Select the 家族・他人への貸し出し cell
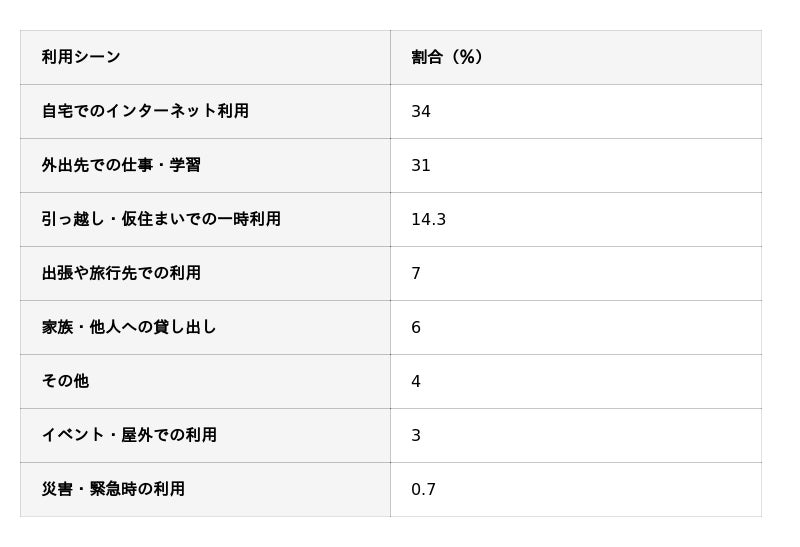Screen dimensions: 800x547 pyautogui.click(x=129, y=327)
